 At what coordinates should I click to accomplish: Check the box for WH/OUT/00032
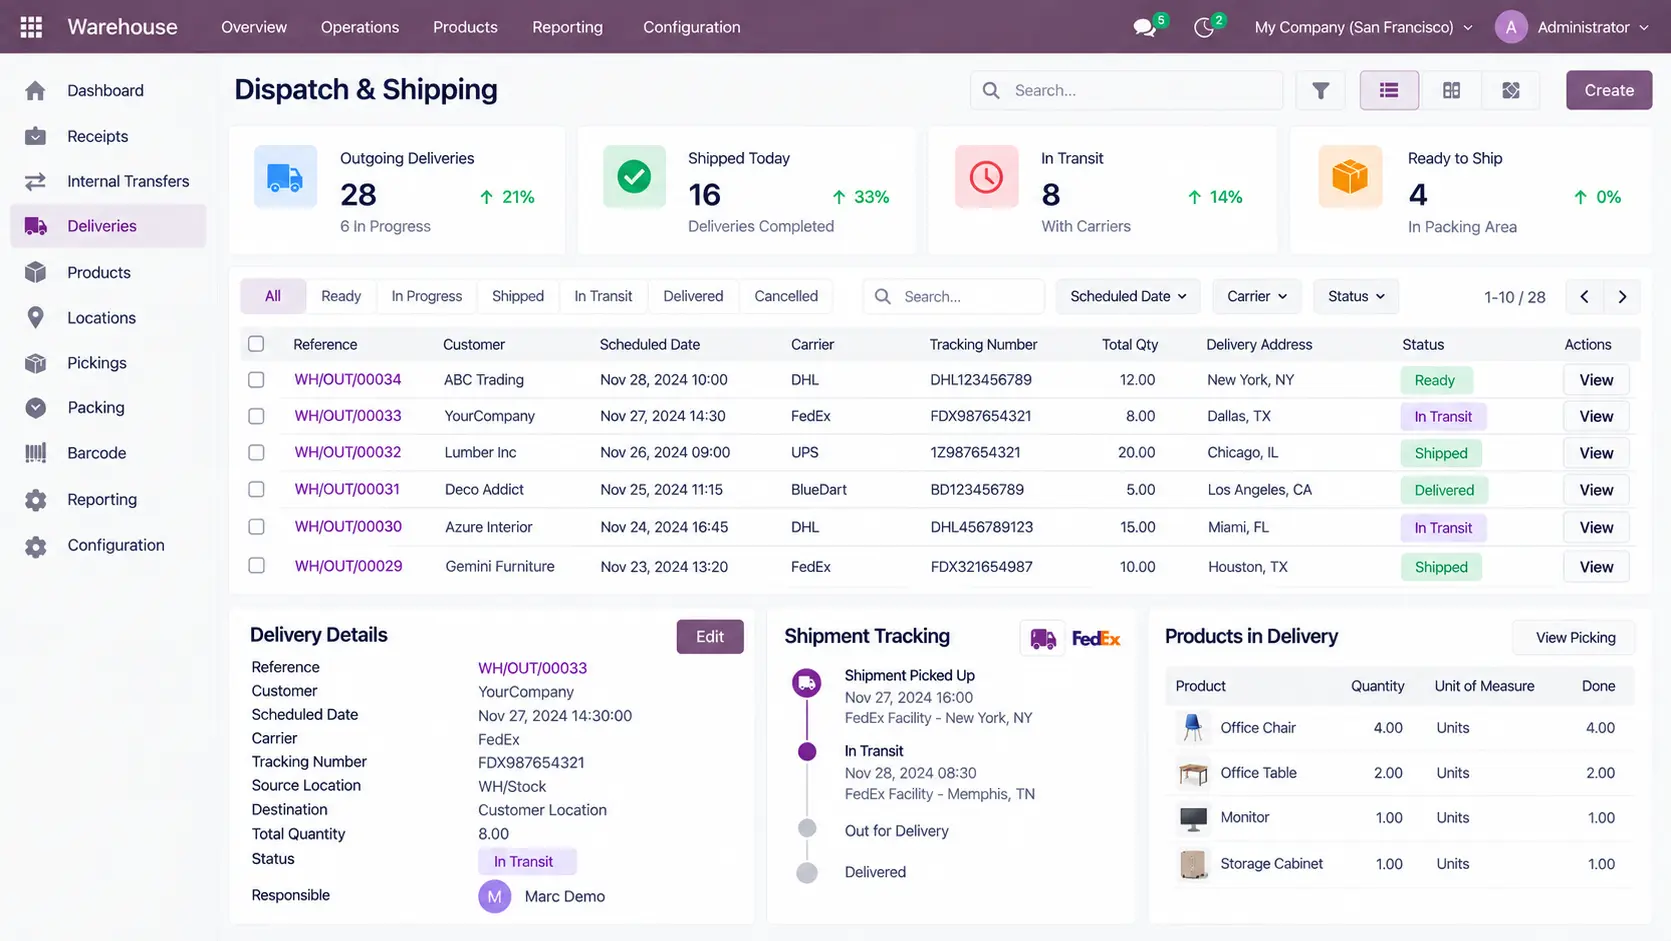256,452
